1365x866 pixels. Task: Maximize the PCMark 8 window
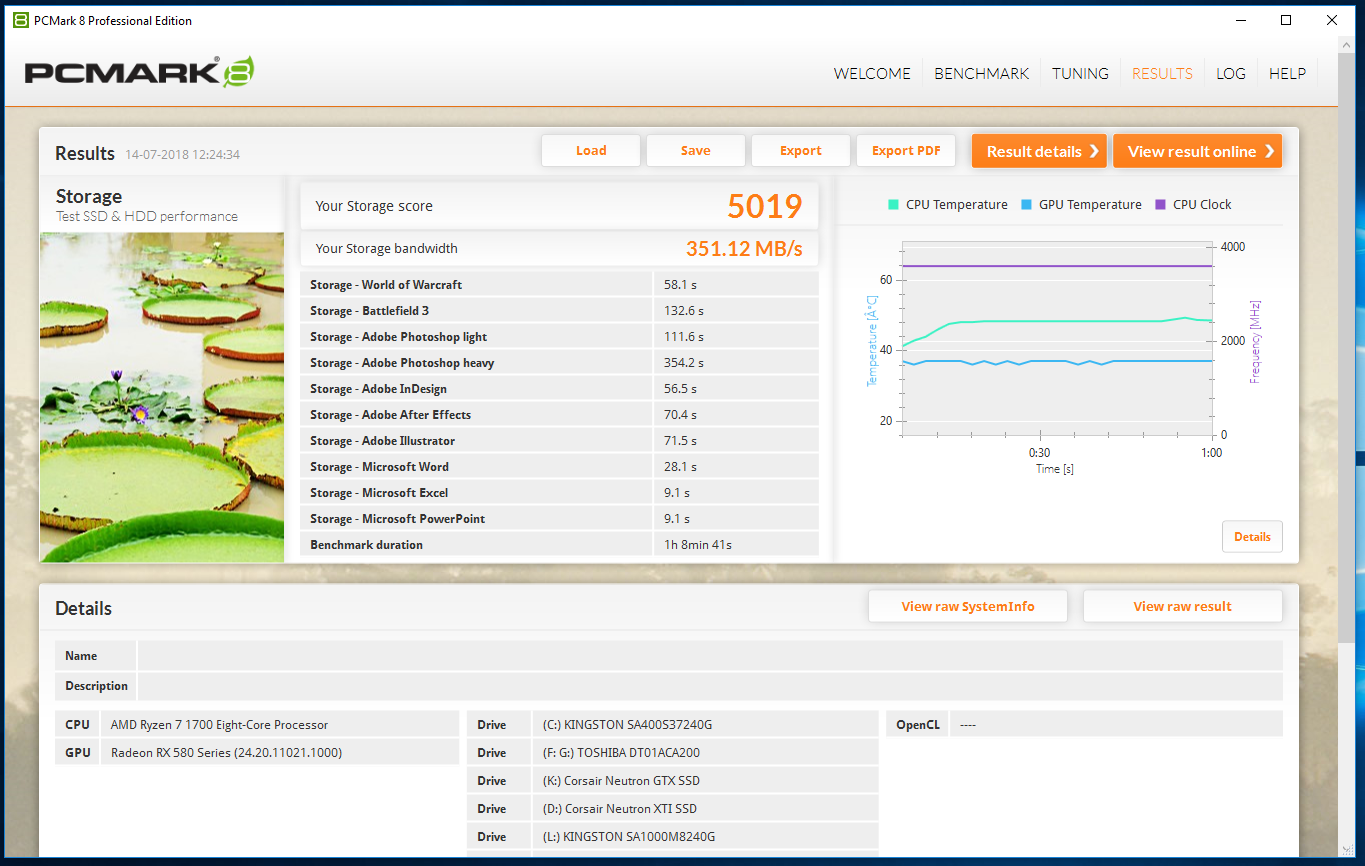click(1287, 20)
